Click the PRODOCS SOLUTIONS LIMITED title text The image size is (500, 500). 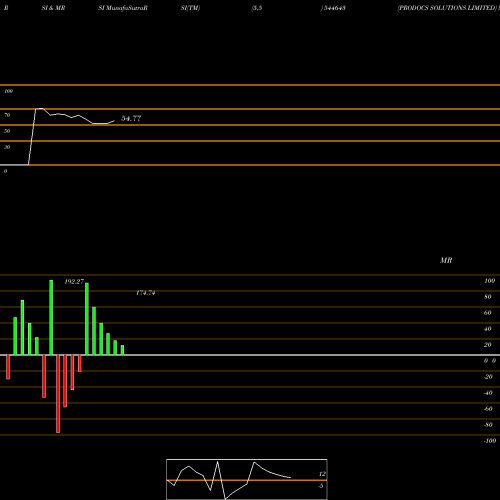(x=447, y=8)
